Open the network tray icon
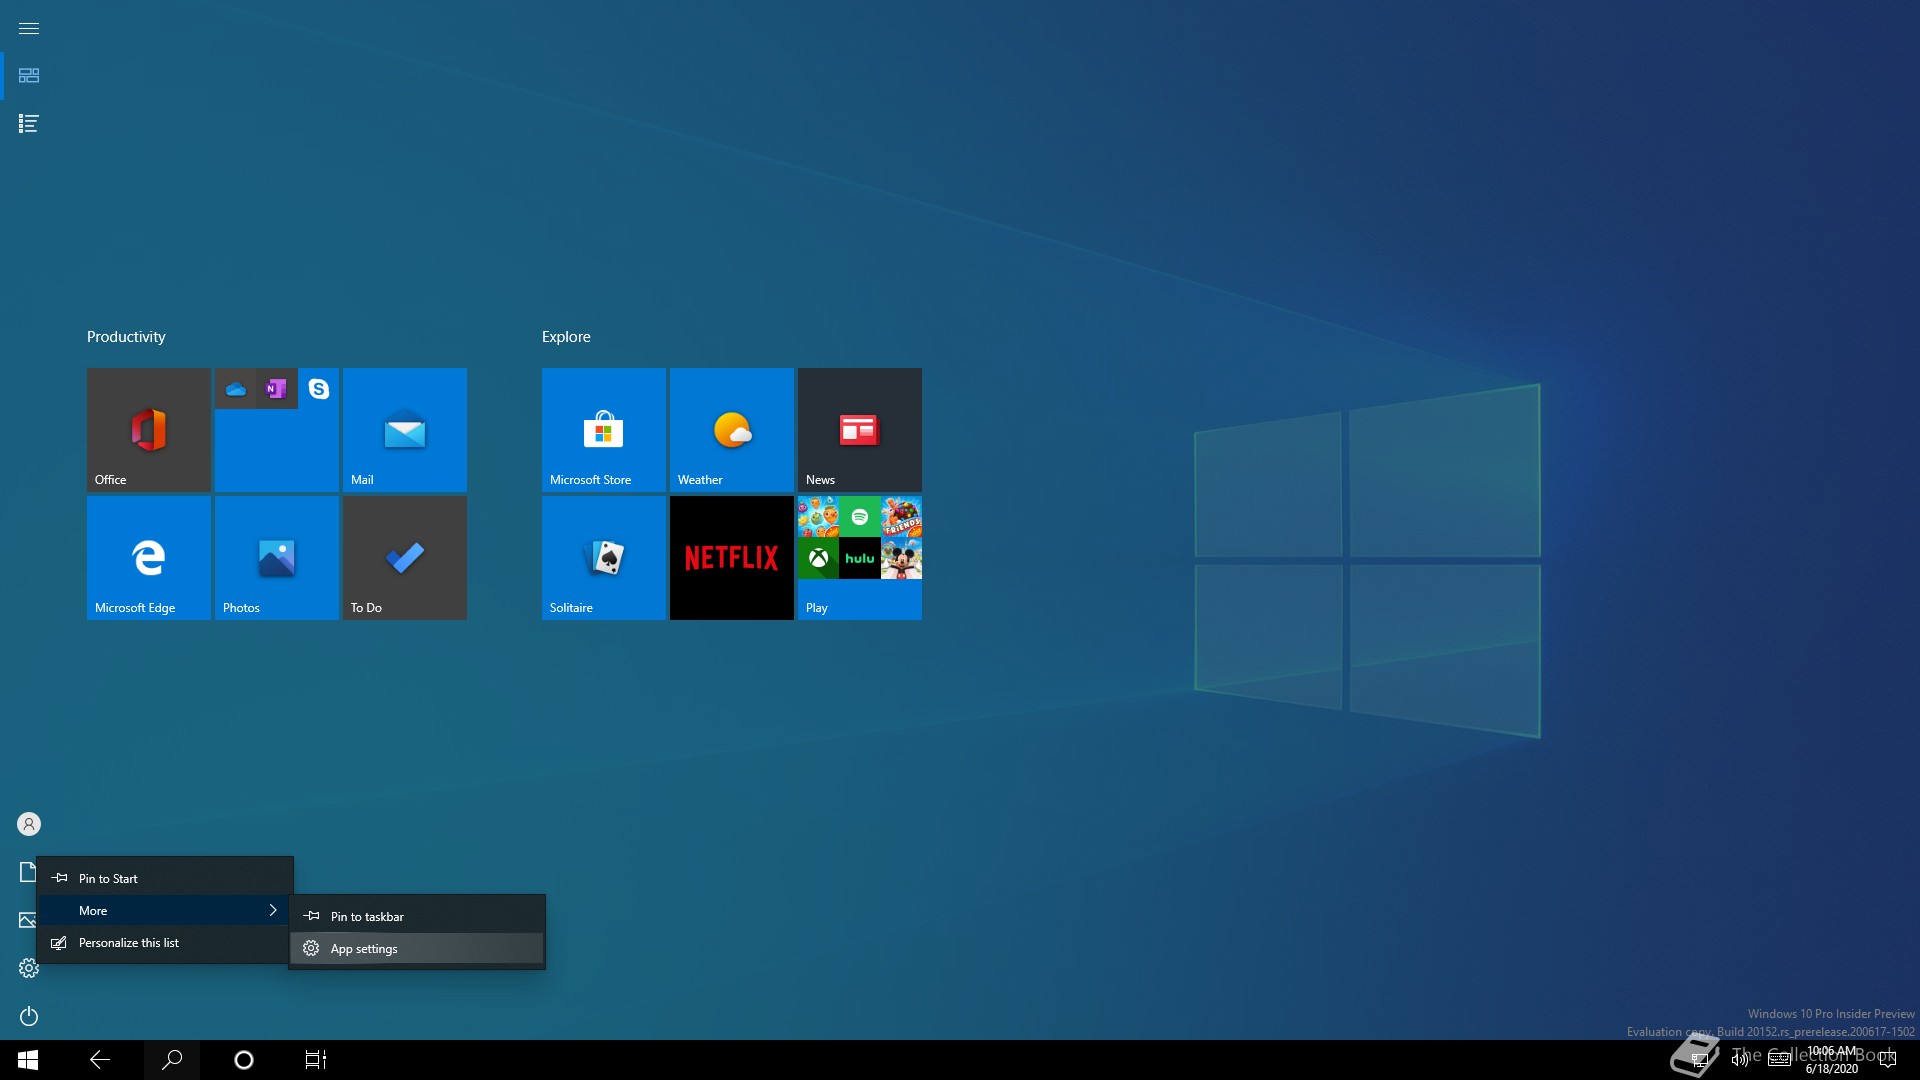The height and width of the screenshot is (1080, 1920). (x=1699, y=1060)
